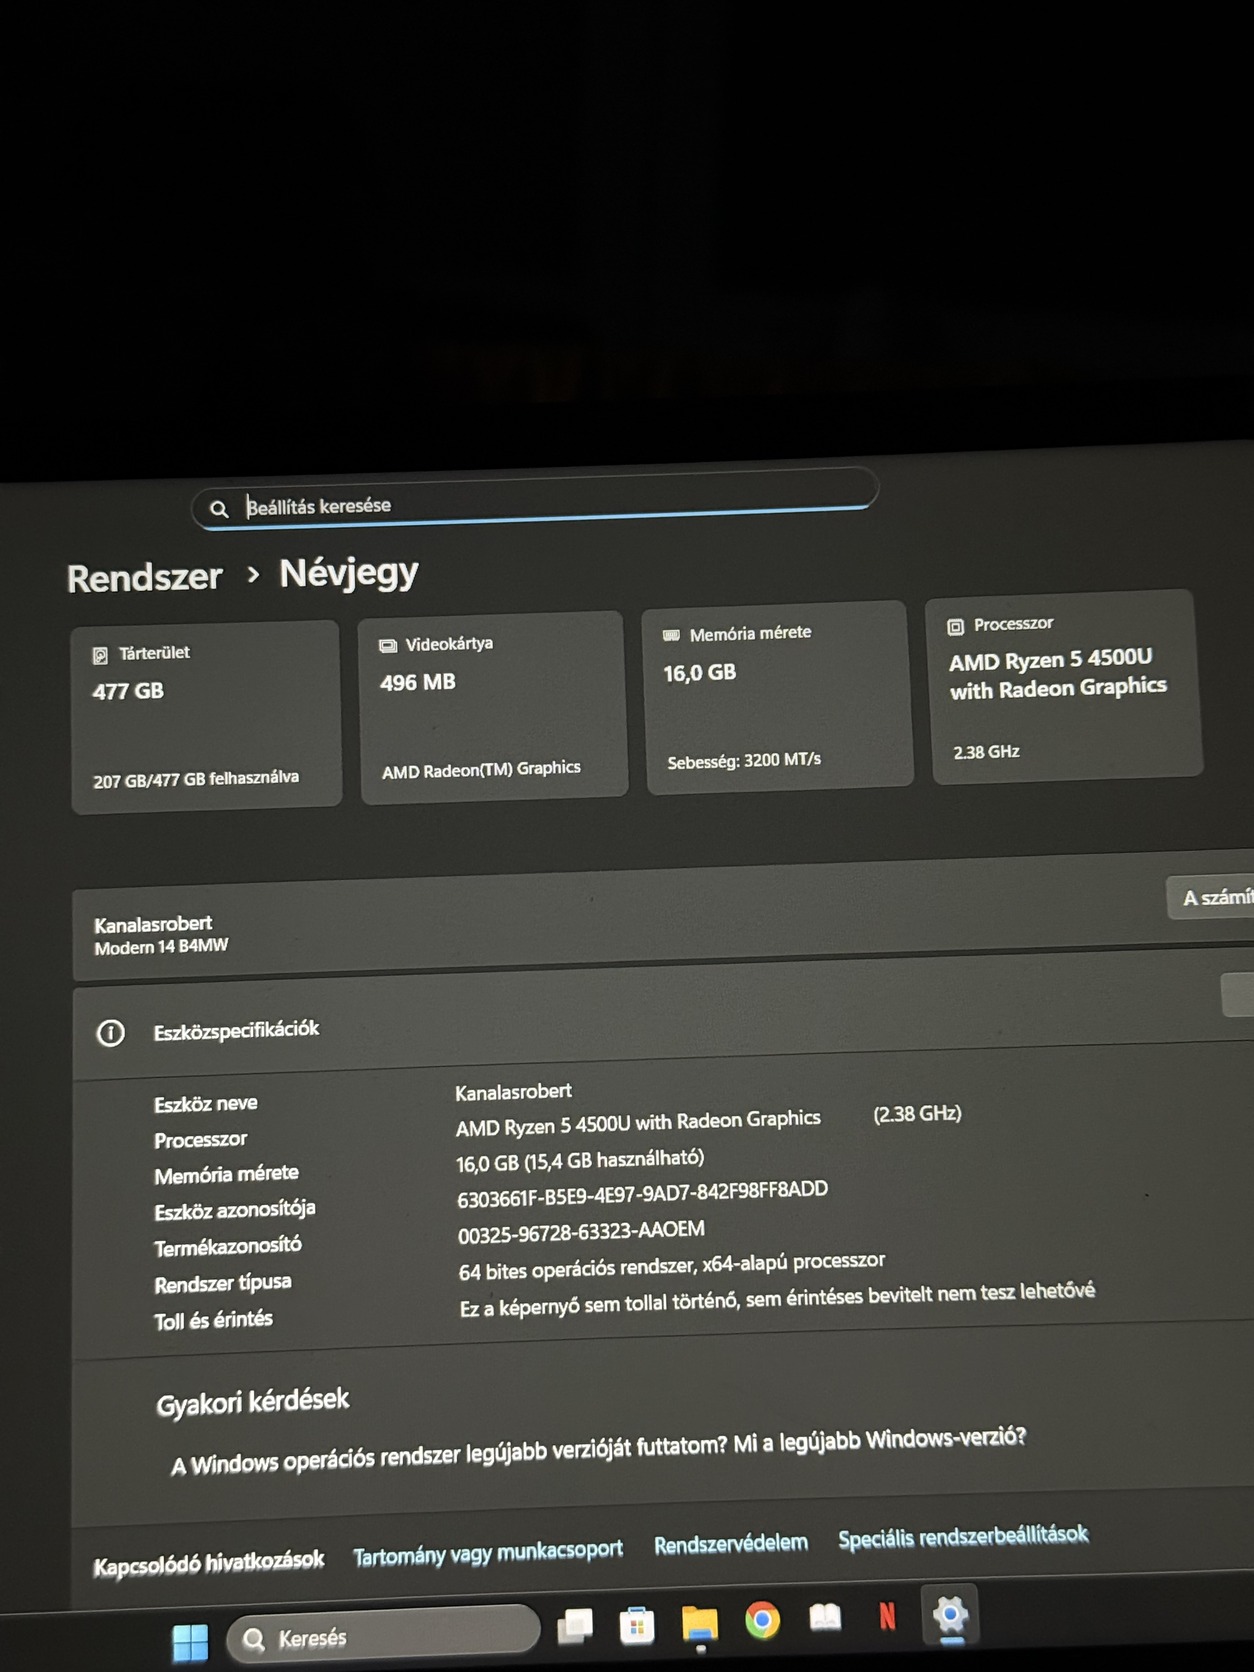Select the device name Kanalasrobert value
The width and height of the screenshot is (1254, 1672).
click(513, 1092)
